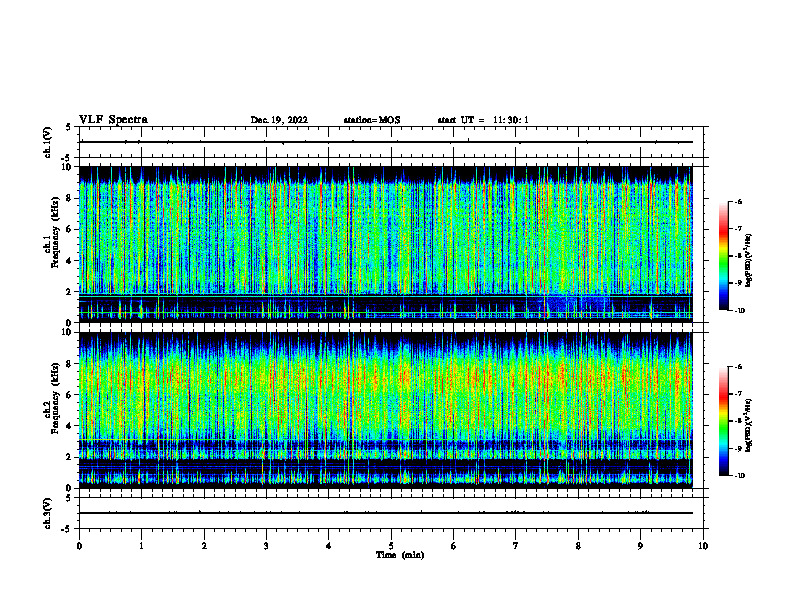Image resolution: width=792 pixels, height=612 pixels.
Task: Click the time axis tick label "6"
Action: 454,546
